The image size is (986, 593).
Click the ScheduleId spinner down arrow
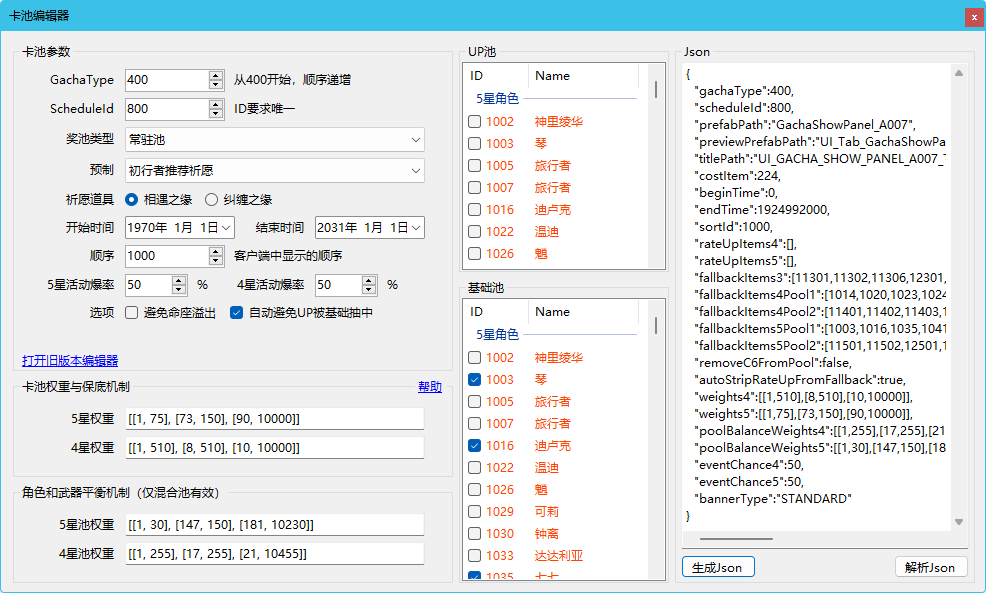click(216, 113)
